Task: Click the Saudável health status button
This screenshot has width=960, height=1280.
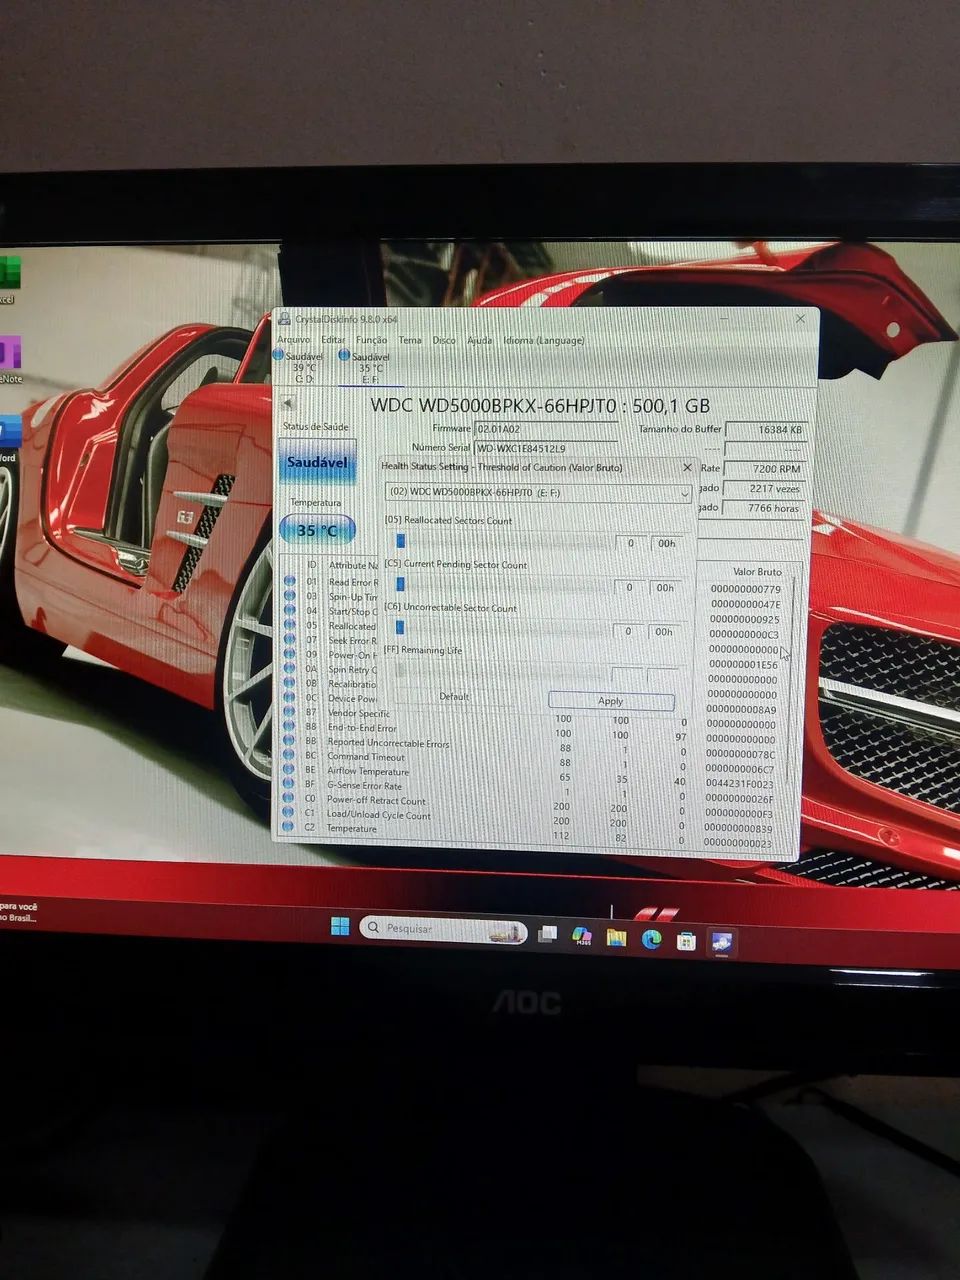Action: [316, 464]
